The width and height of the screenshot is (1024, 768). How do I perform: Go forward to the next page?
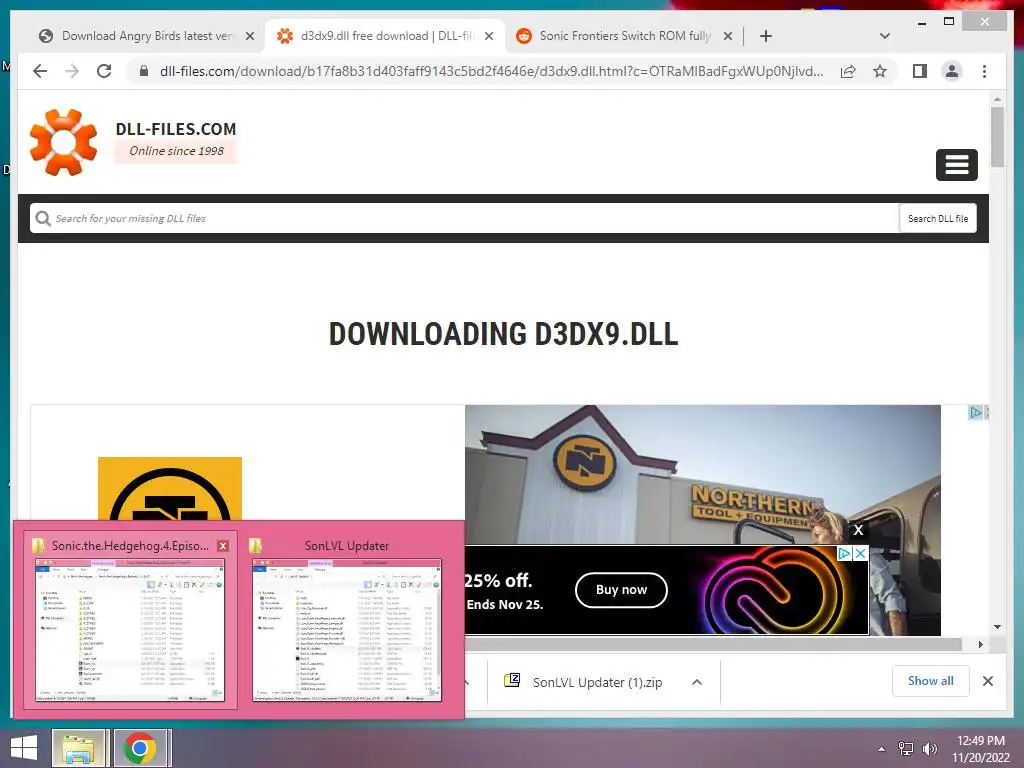pos(72,71)
